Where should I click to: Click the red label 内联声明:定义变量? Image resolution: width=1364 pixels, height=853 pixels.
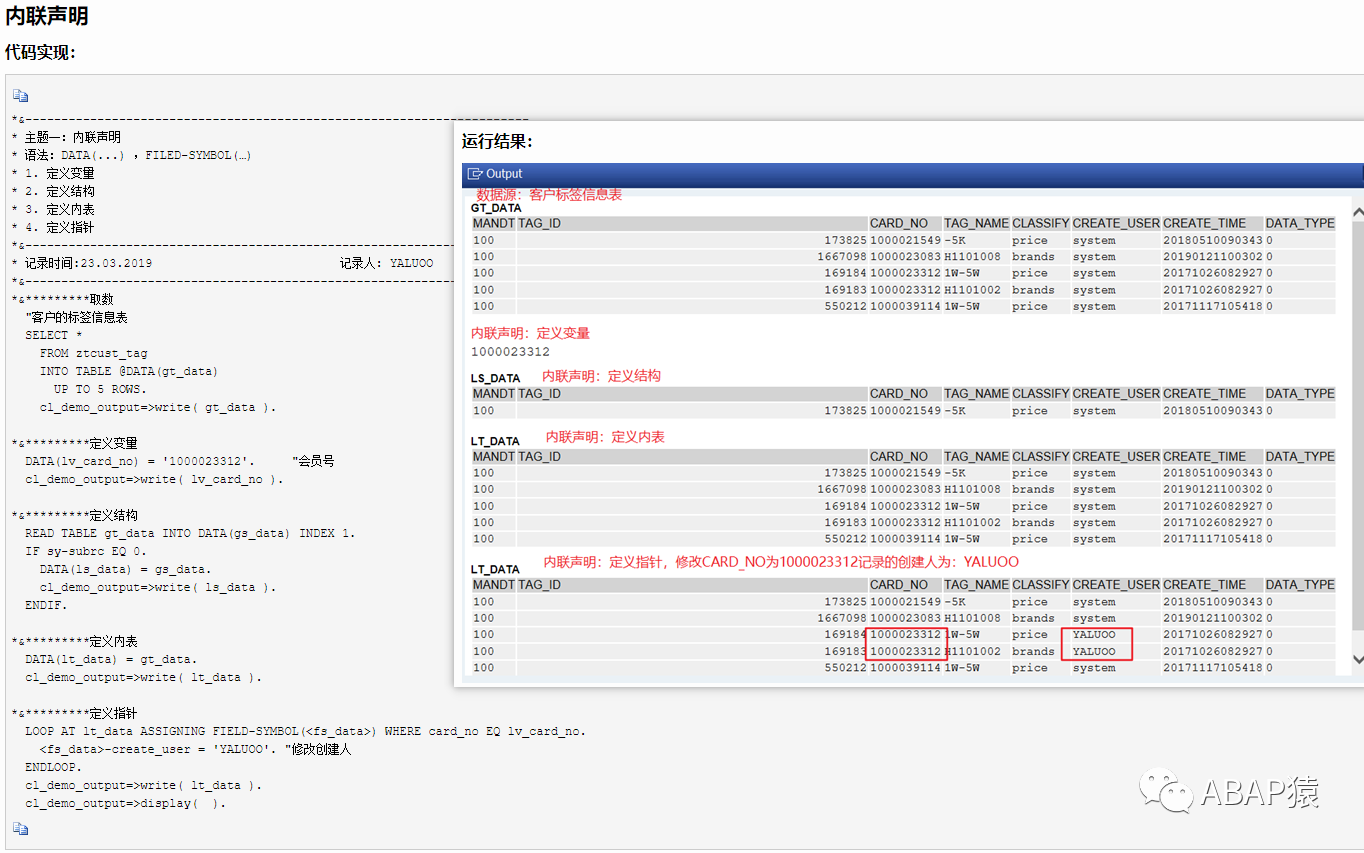pyautogui.click(x=530, y=333)
